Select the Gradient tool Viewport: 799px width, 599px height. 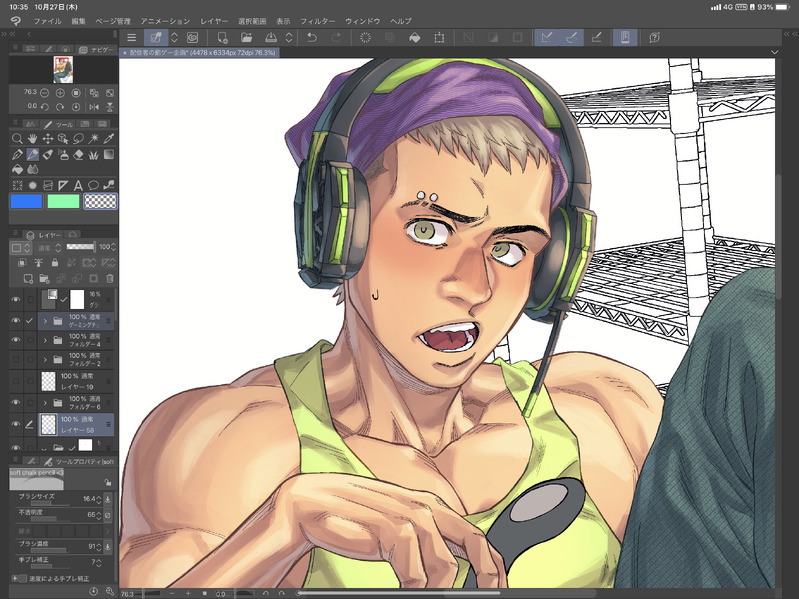[x=109, y=154]
